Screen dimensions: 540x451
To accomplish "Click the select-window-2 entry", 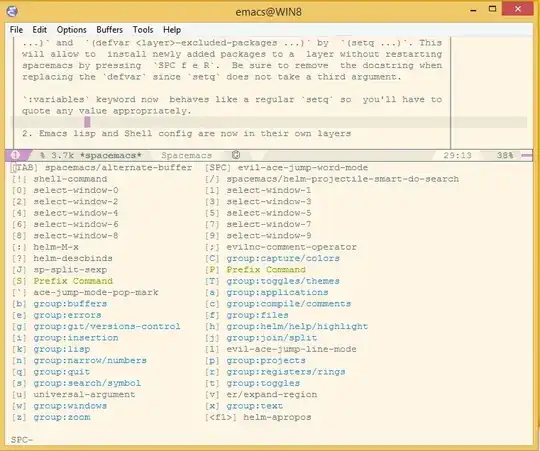I will [76, 202].
